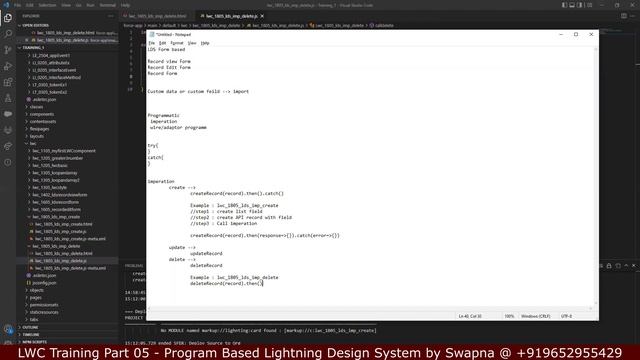Close the lwc_1805_lds_imp_delete.js editor tab

[262, 16]
